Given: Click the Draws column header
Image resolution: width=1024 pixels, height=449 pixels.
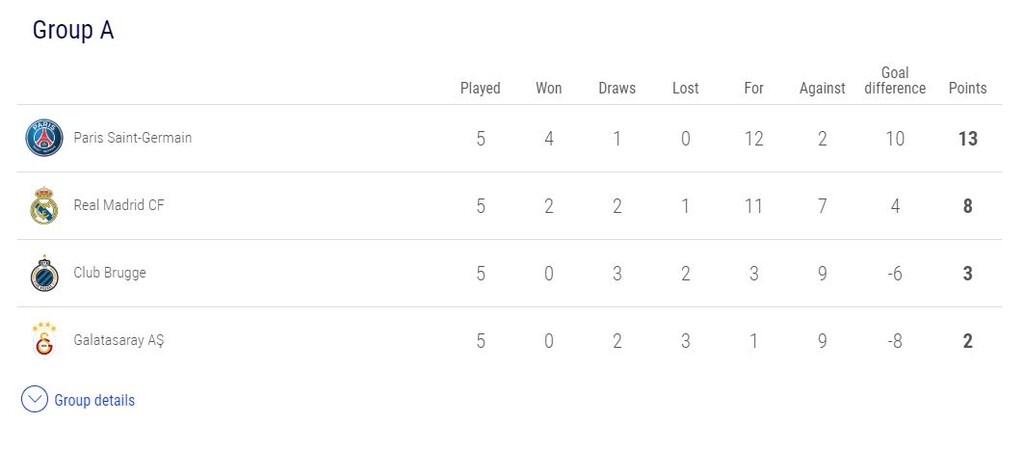Looking at the screenshot, I should pos(617,88).
